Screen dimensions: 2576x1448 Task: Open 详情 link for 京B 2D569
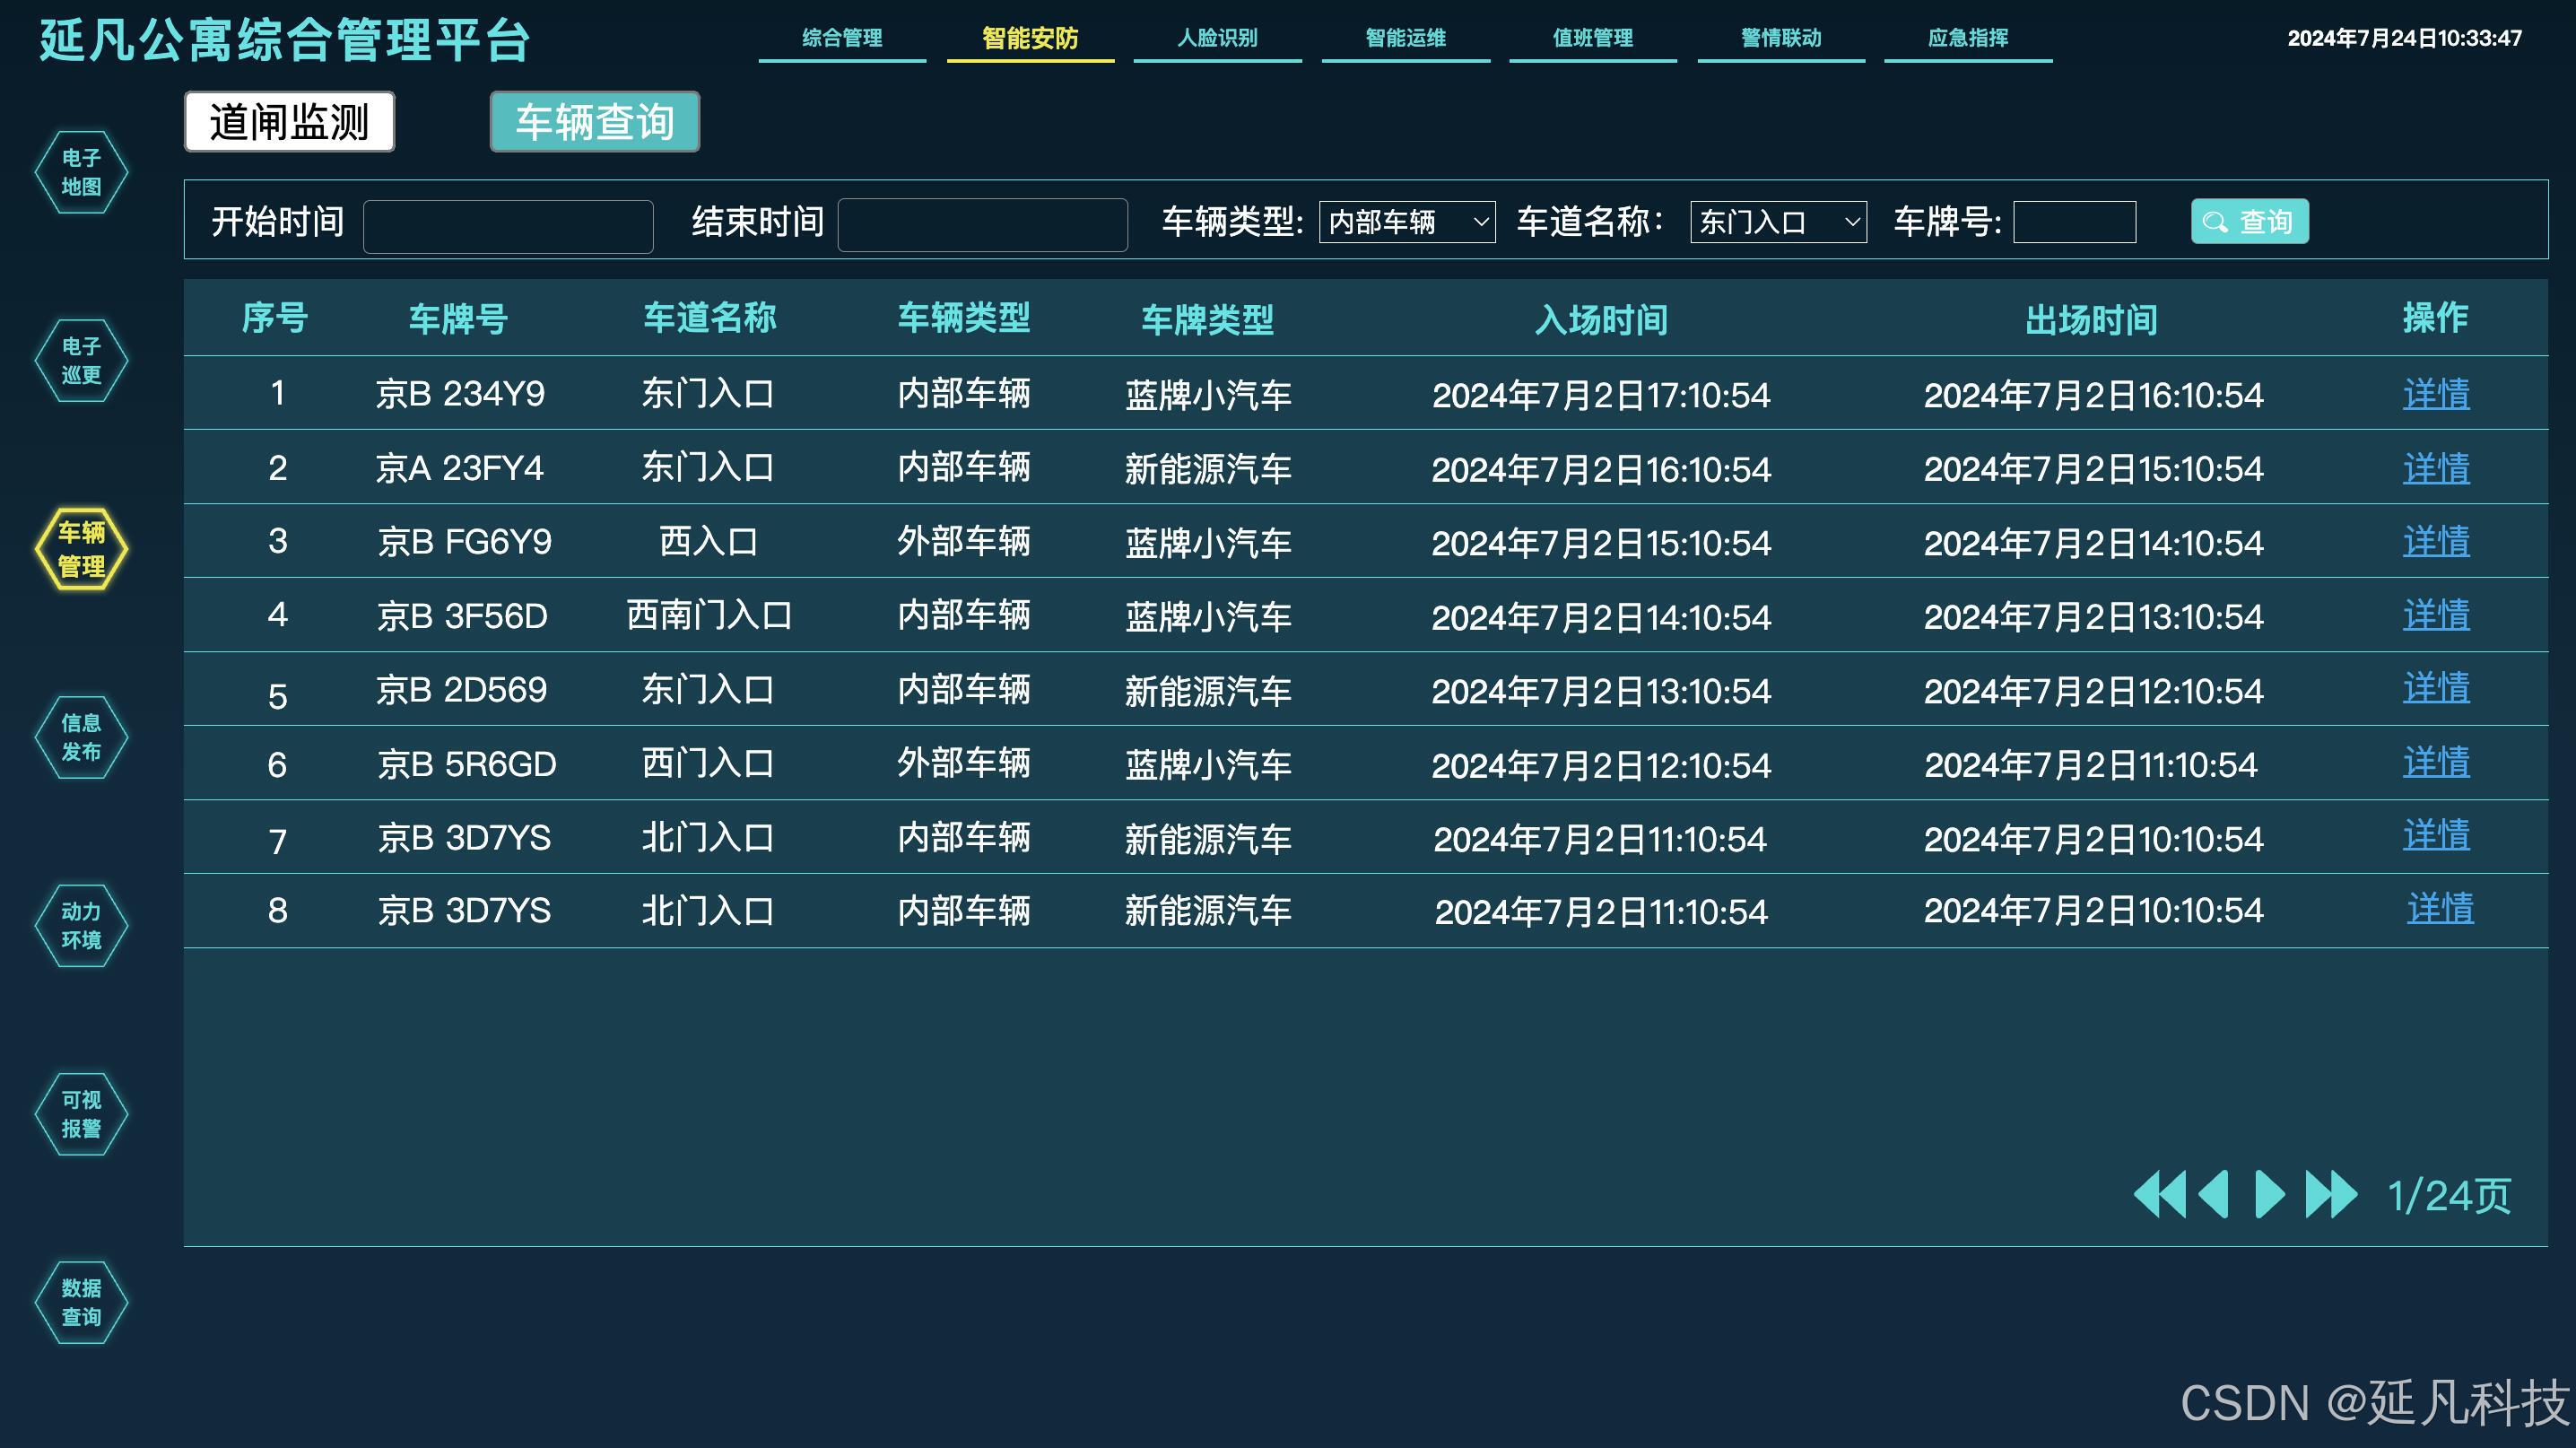pyautogui.click(x=2436, y=688)
